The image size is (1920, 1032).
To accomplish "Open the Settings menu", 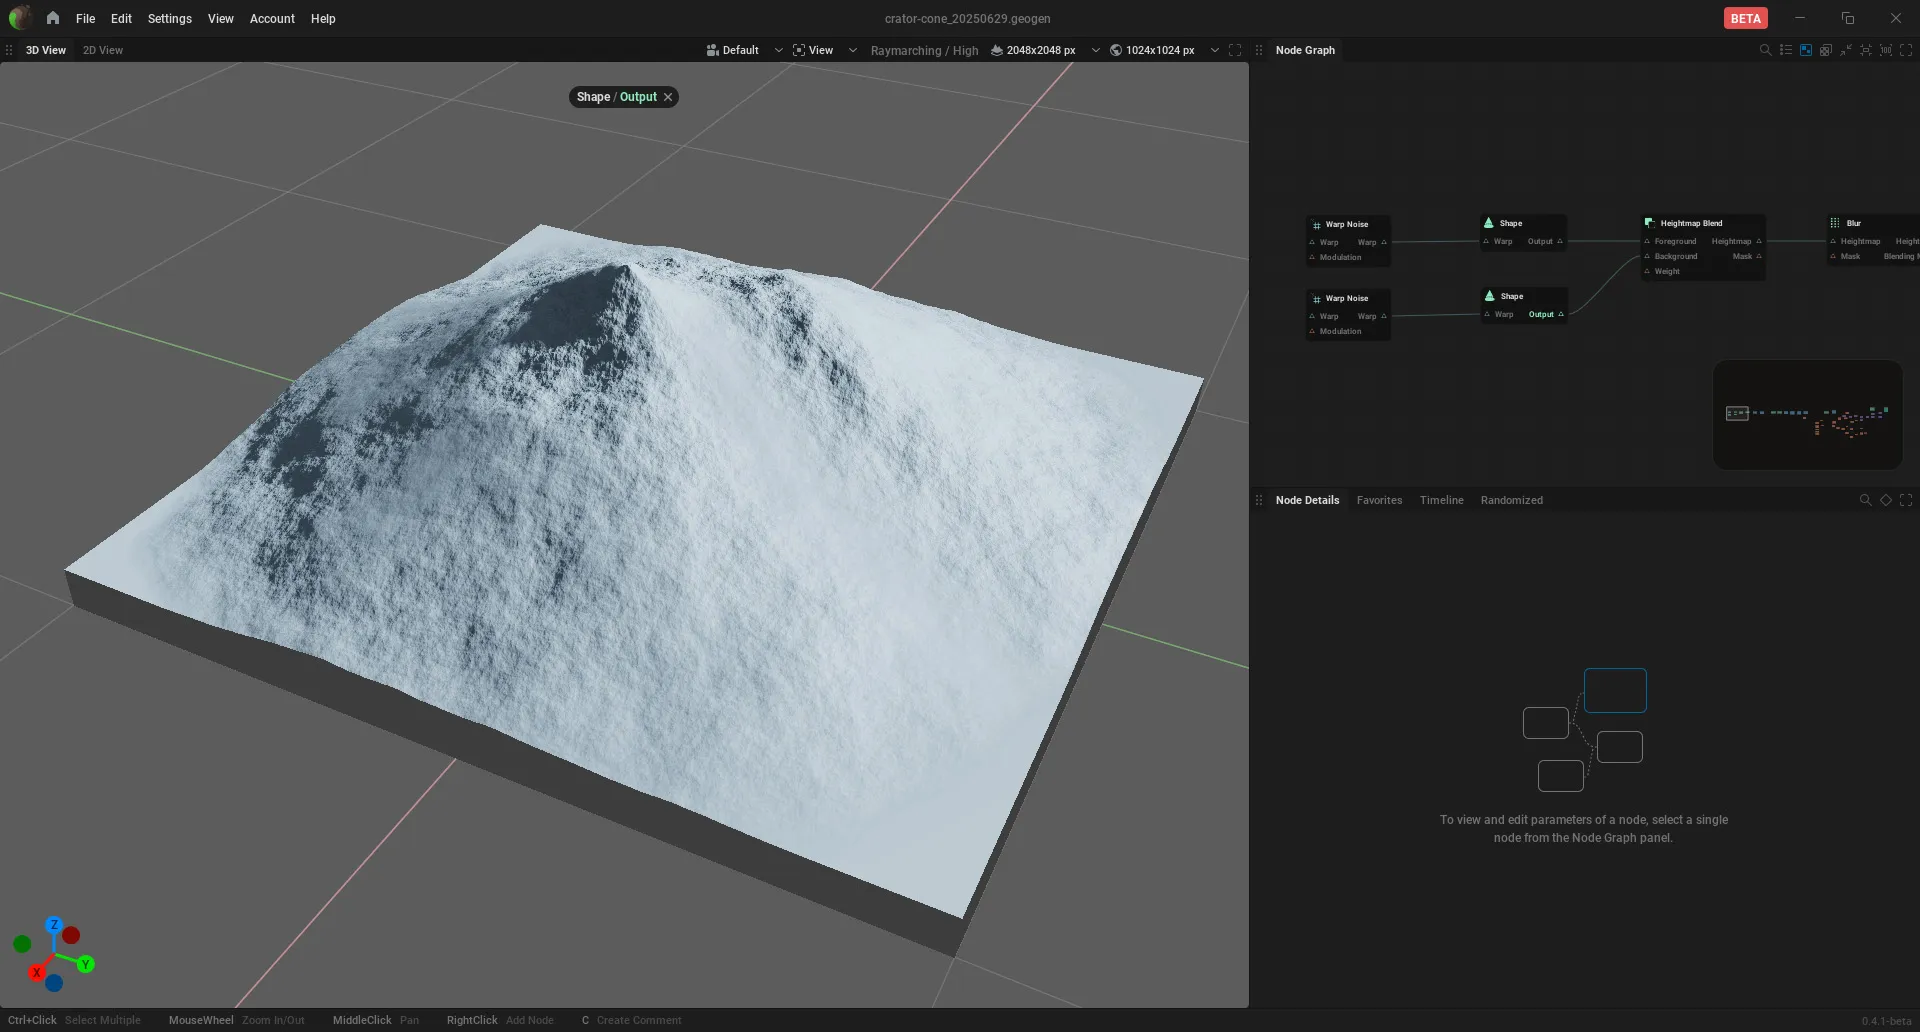I will pos(169,19).
